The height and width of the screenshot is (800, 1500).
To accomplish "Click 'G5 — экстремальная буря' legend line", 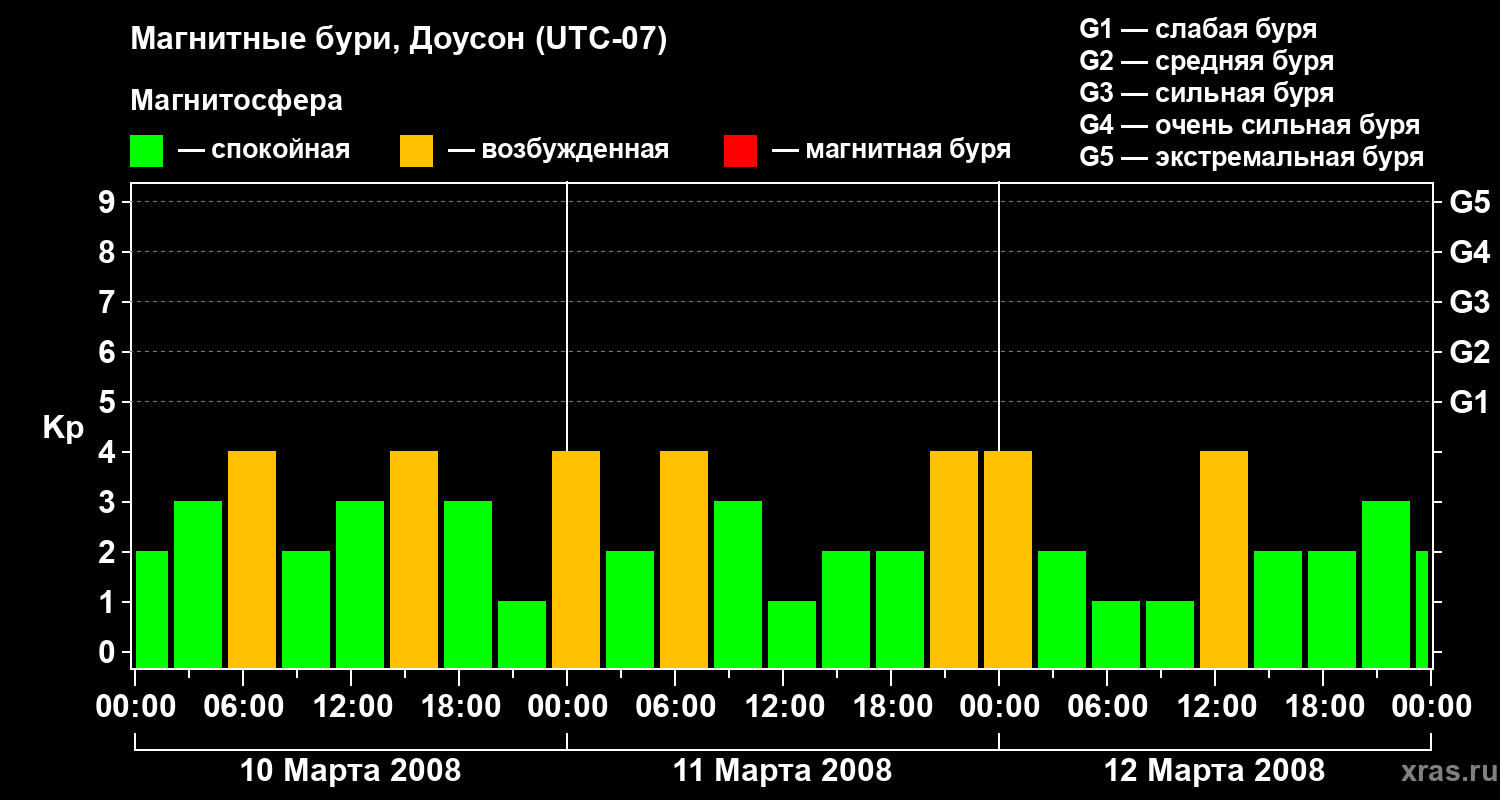I will coord(1252,157).
